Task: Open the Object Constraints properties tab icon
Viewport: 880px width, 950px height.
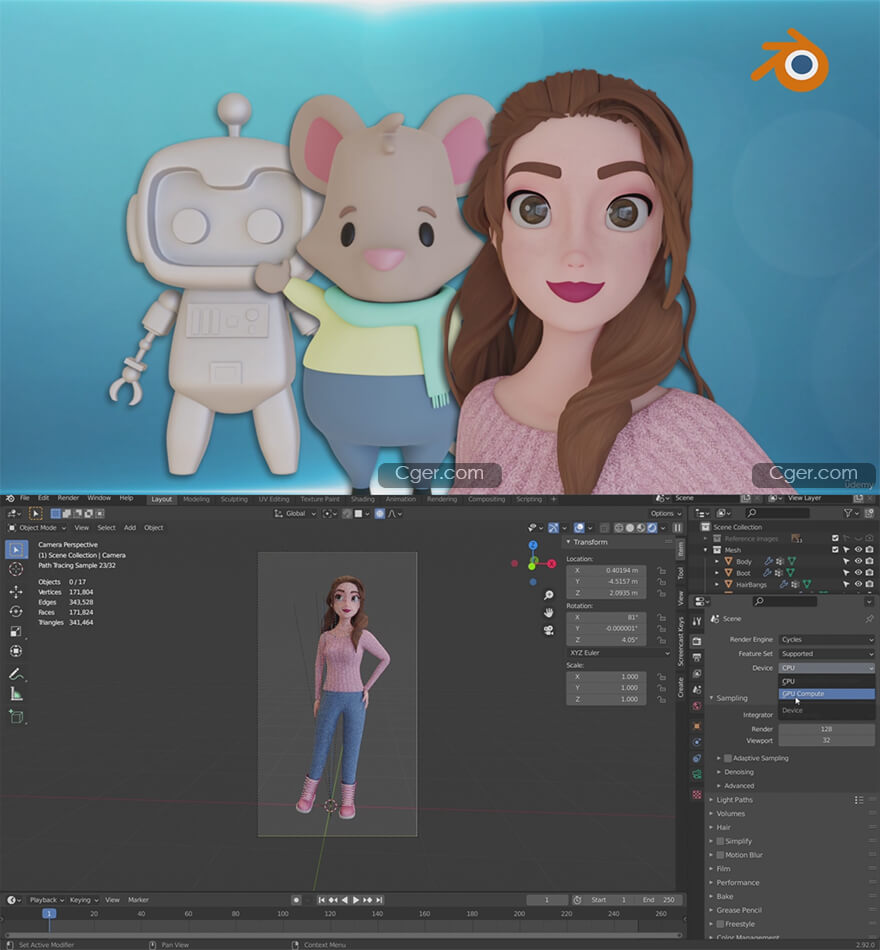Action: pos(697,759)
